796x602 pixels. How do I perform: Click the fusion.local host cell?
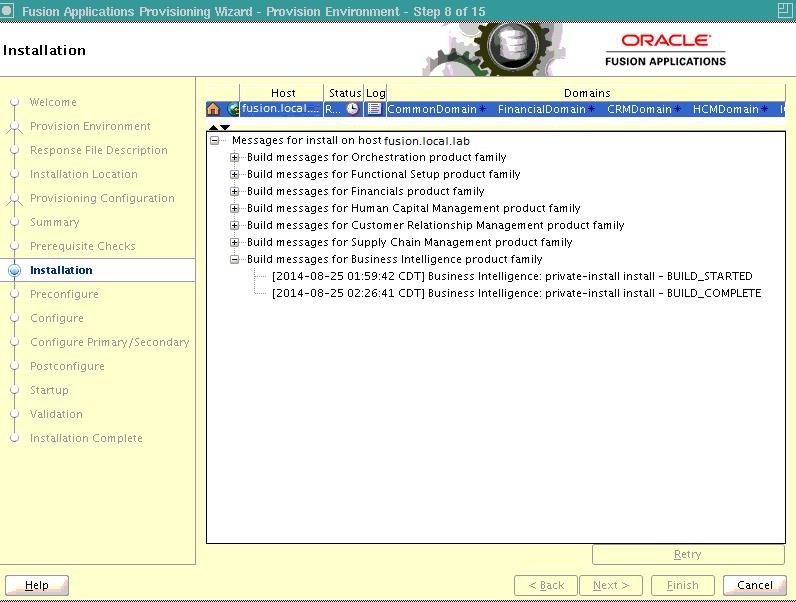pos(281,109)
